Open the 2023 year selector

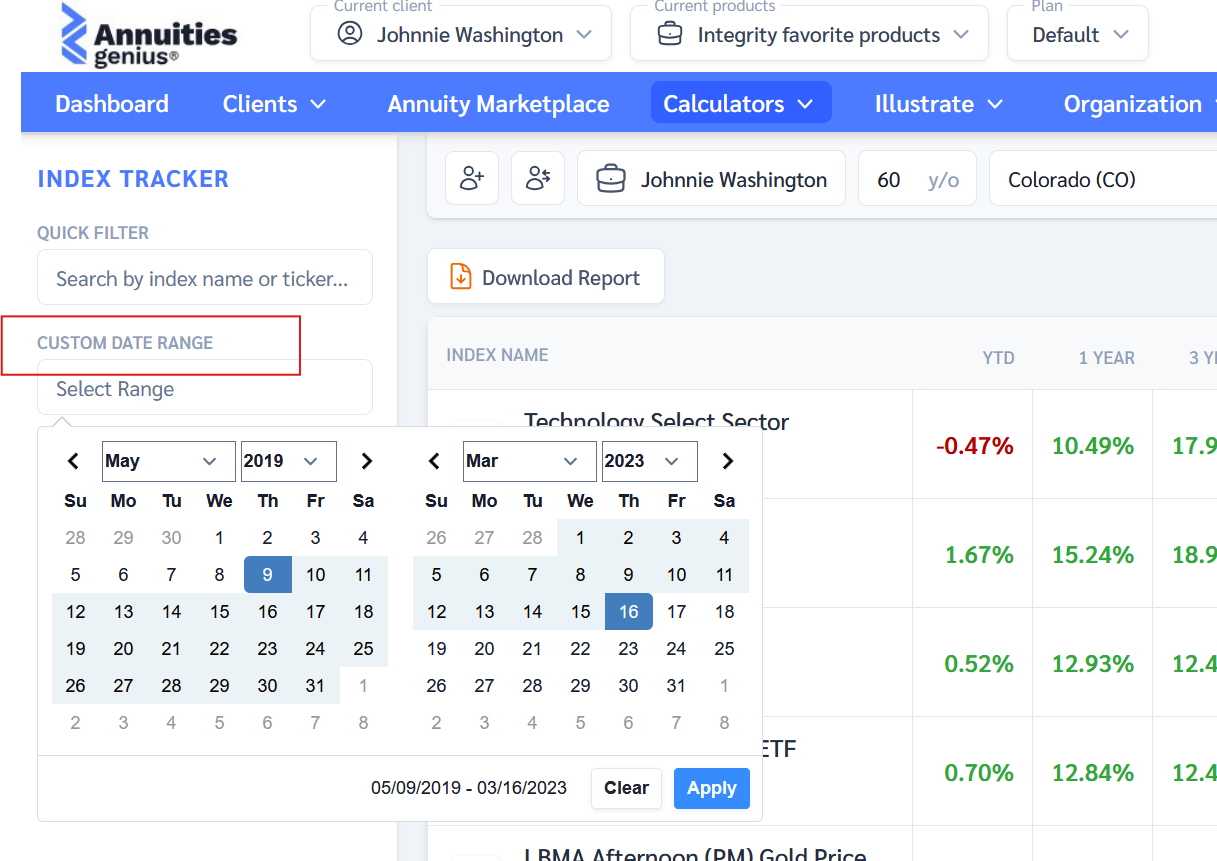[x=649, y=461]
